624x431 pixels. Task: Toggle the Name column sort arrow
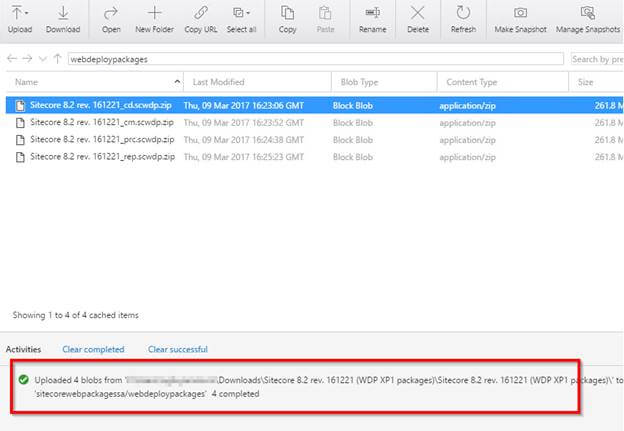point(177,82)
